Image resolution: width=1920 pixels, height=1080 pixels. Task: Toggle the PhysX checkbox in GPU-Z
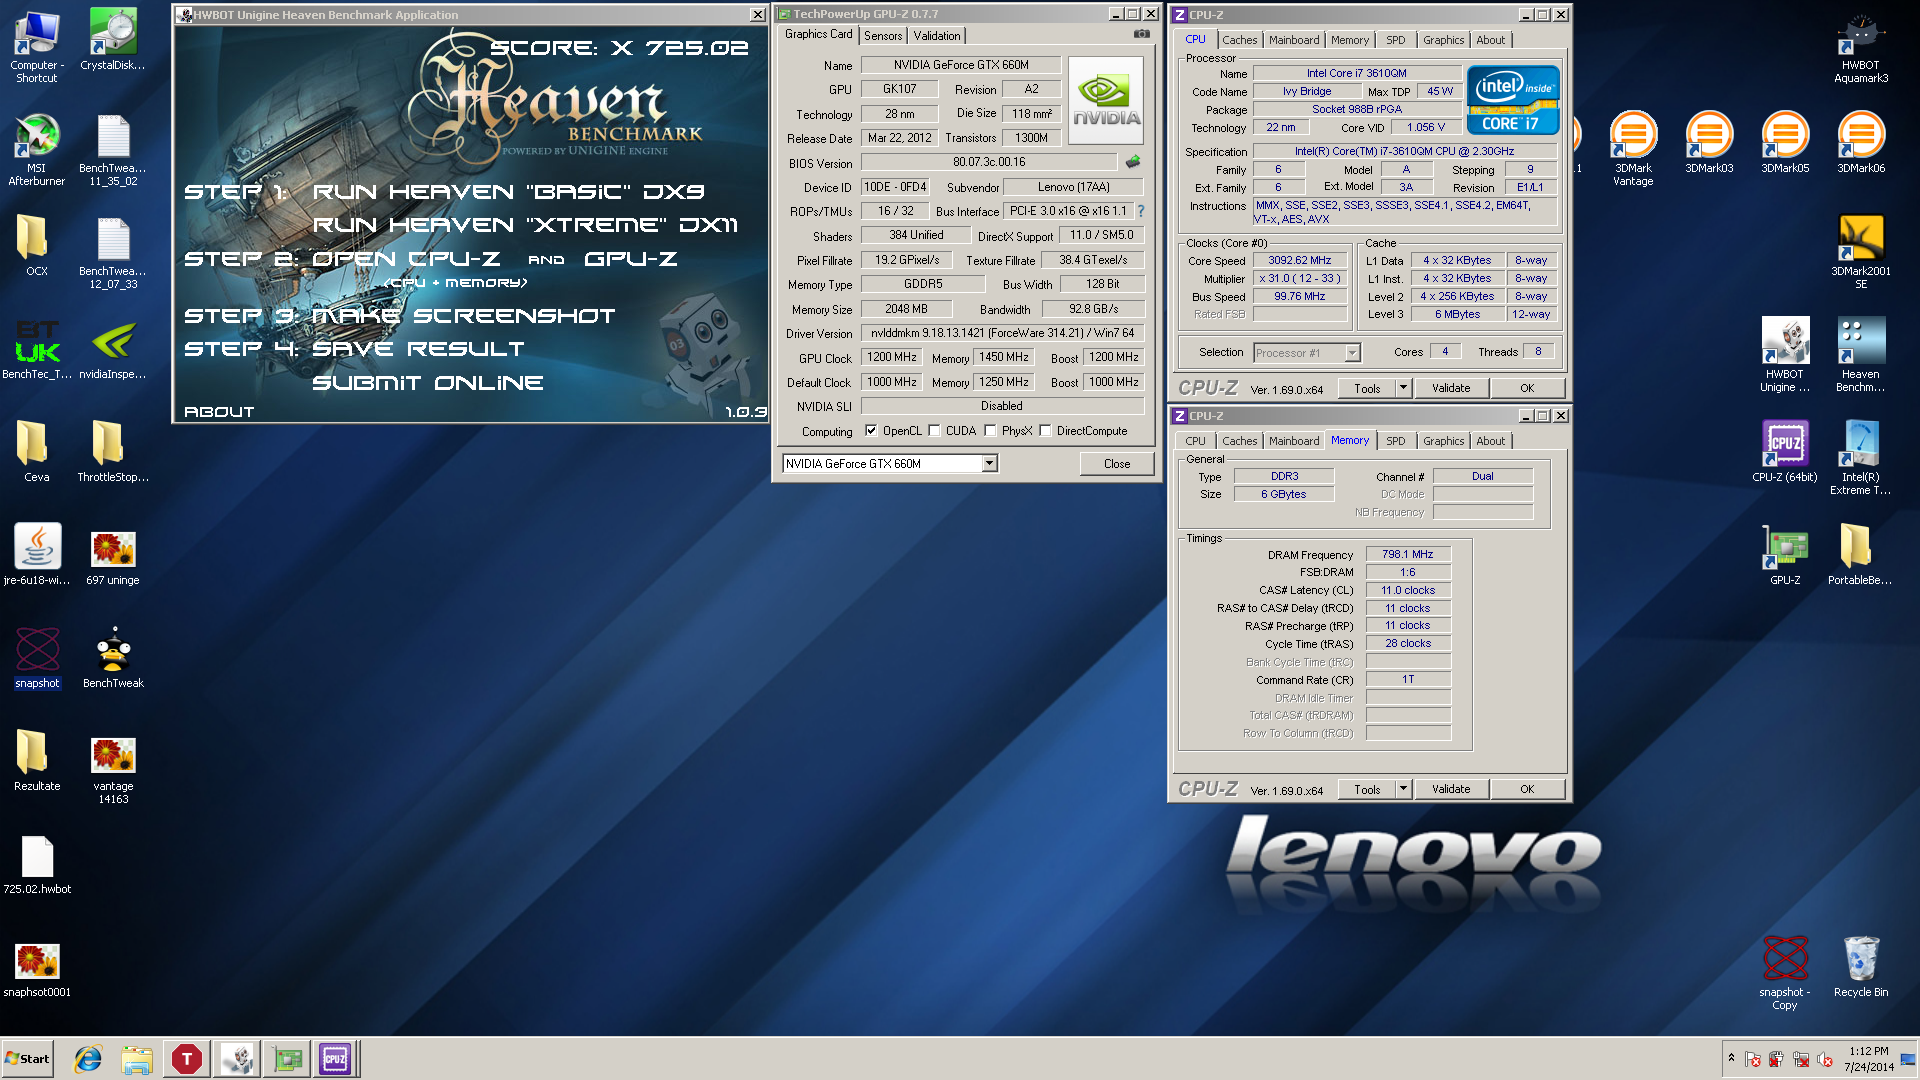[990, 431]
